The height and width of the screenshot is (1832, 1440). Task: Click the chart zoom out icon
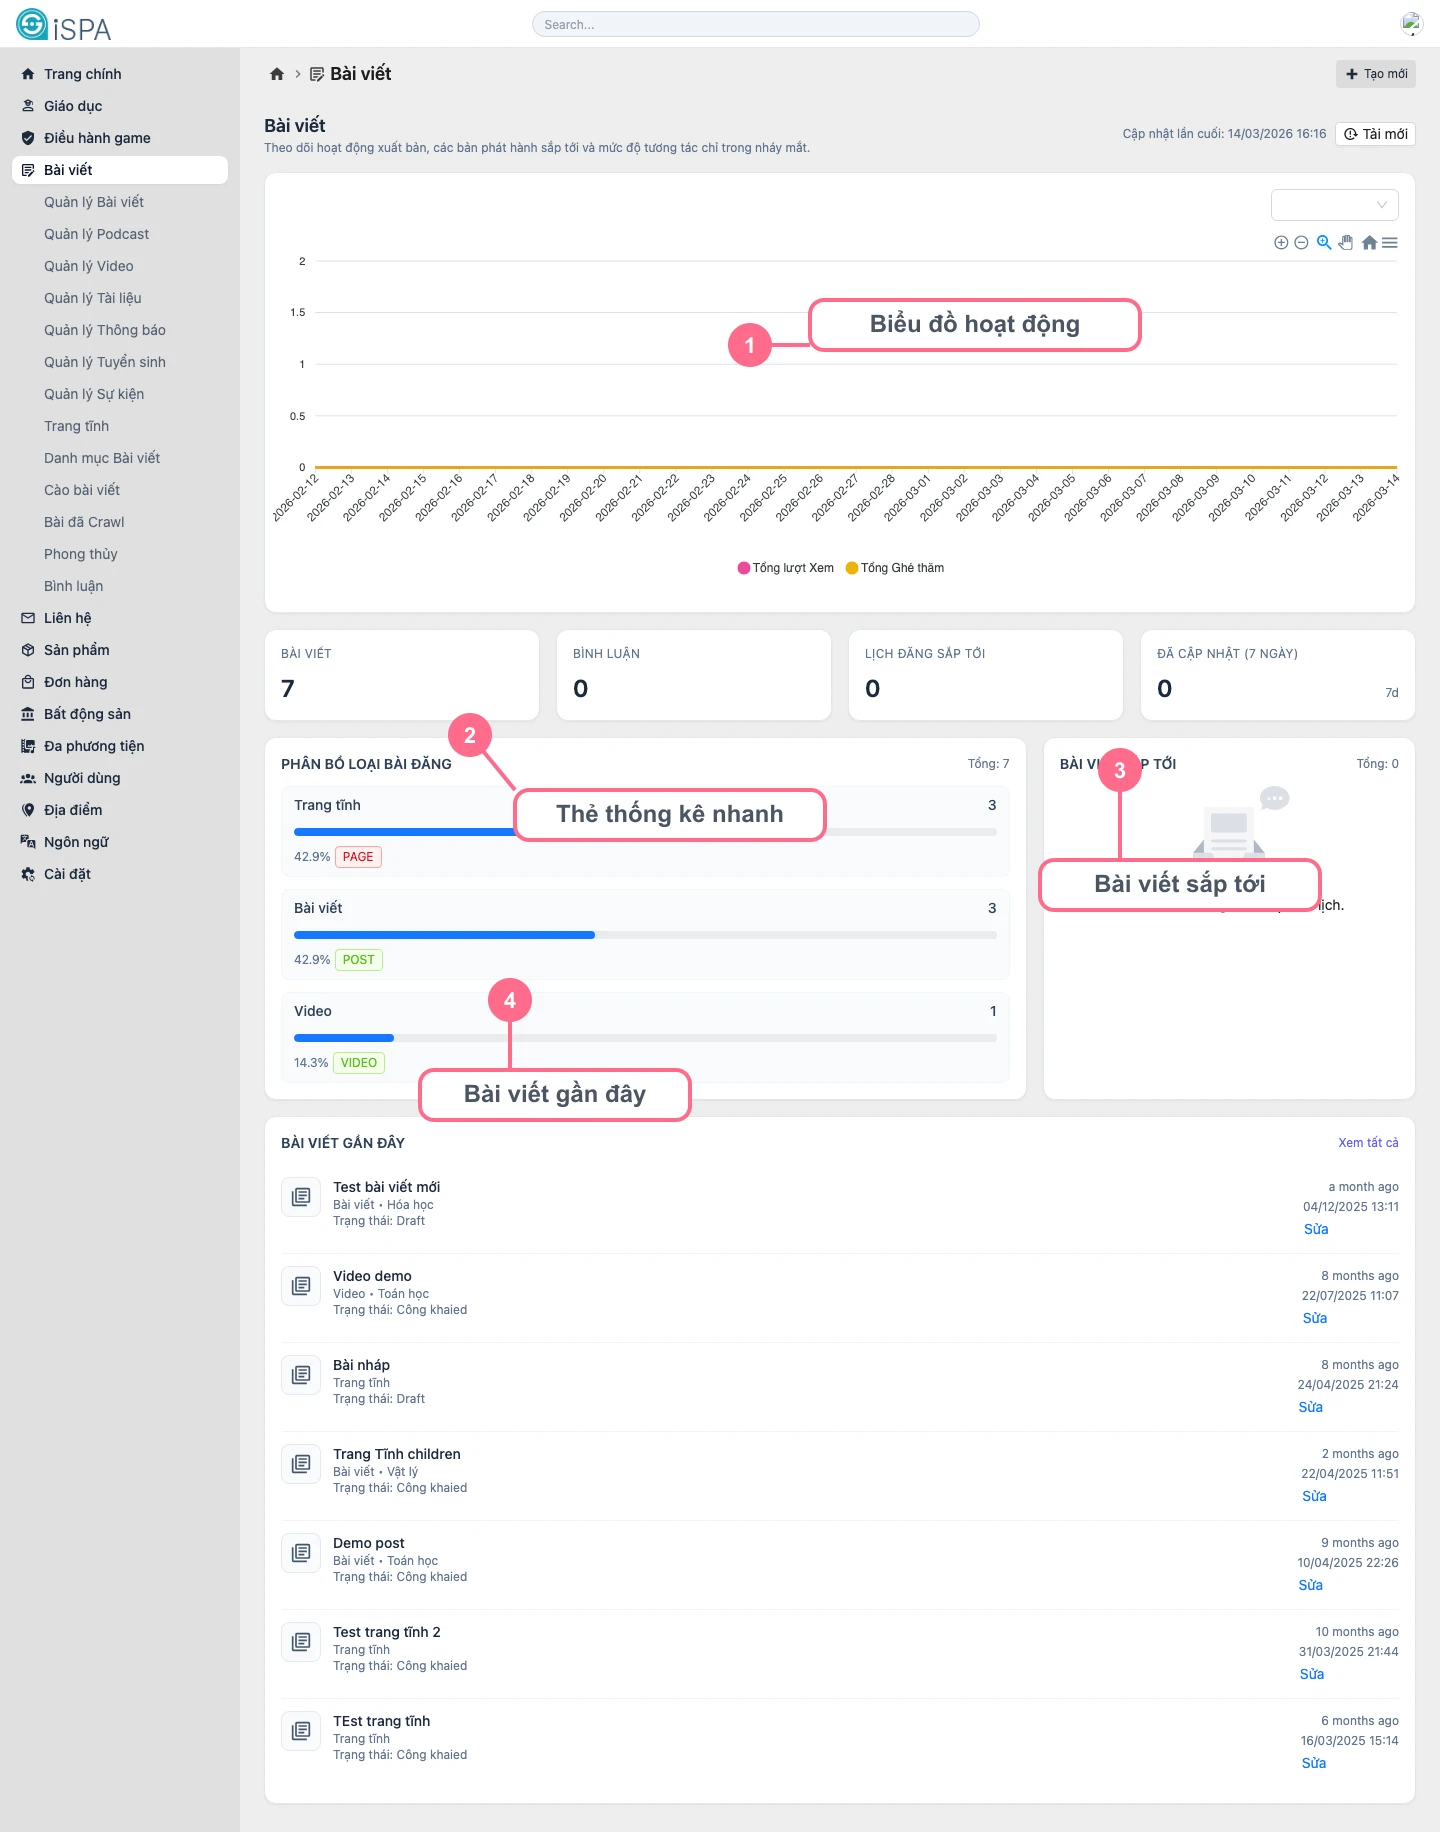(1301, 243)
